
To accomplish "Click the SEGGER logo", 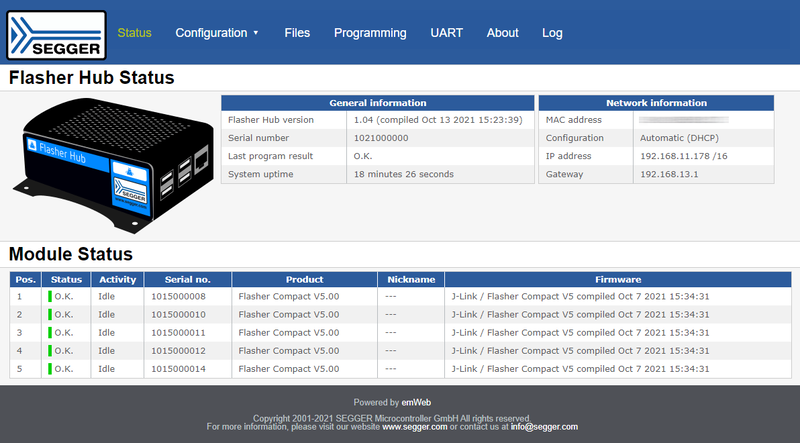I will (x=56, y=33).
